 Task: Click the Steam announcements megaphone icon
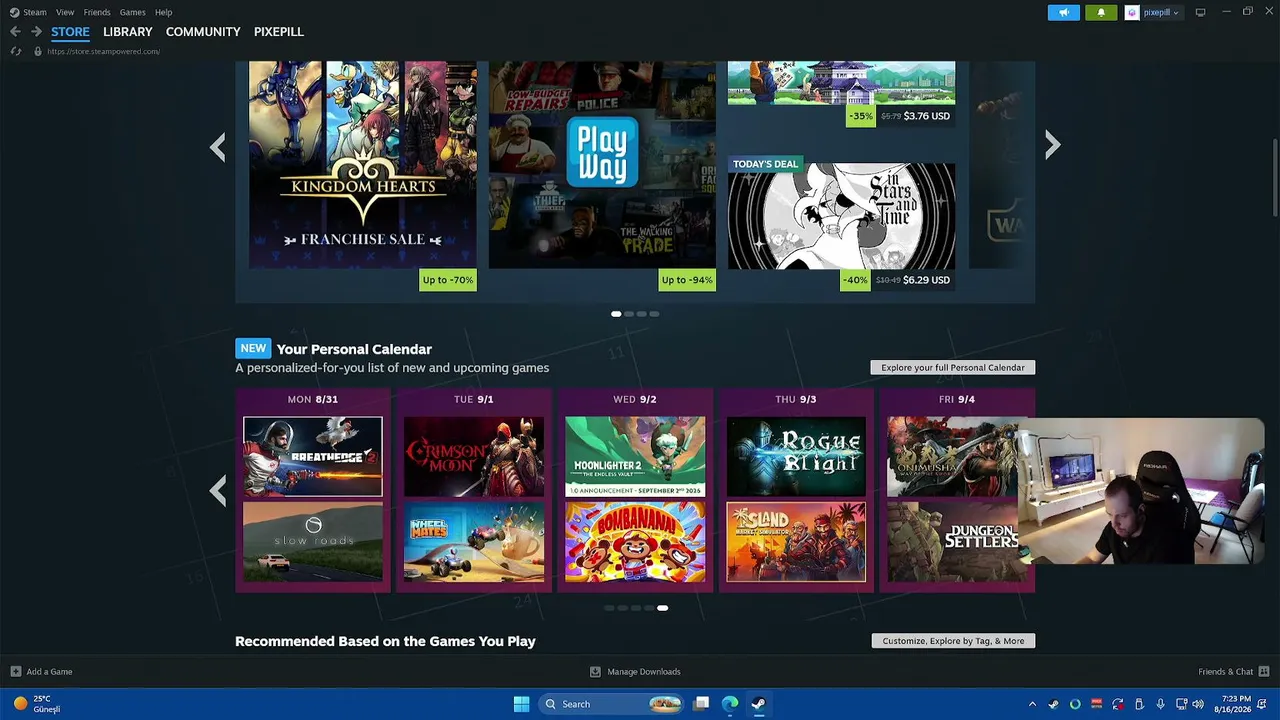point(1063,12)
